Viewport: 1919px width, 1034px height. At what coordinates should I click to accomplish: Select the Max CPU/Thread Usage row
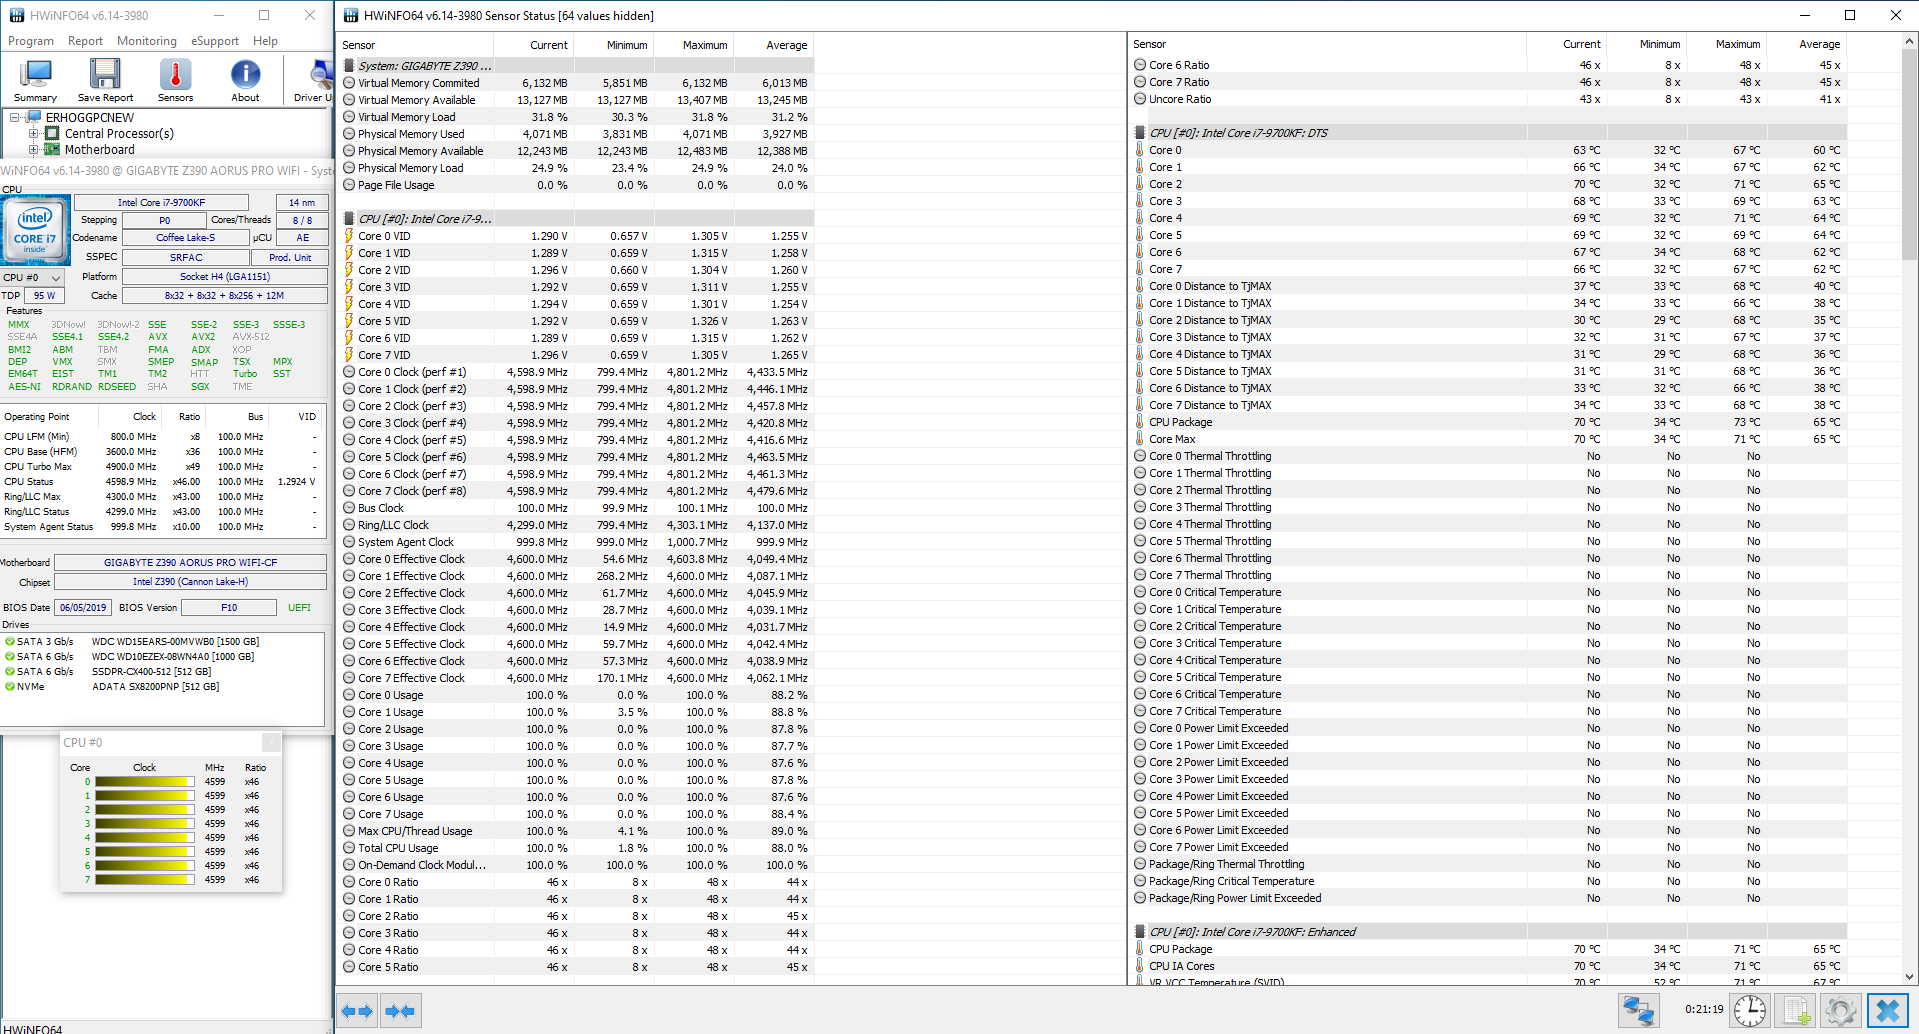pos(576,831)
